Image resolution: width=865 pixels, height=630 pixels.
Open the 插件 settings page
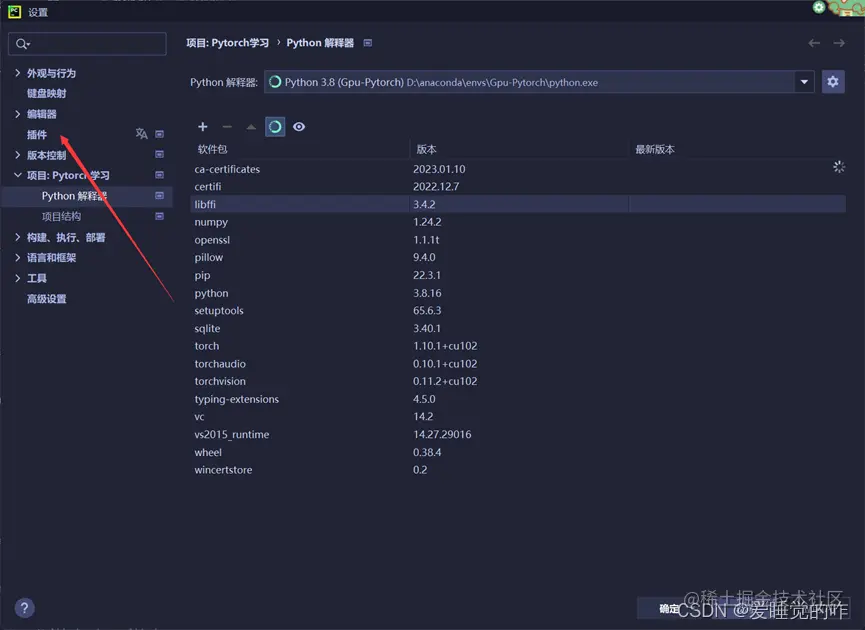pyautogui.click(x=37, y=134)
